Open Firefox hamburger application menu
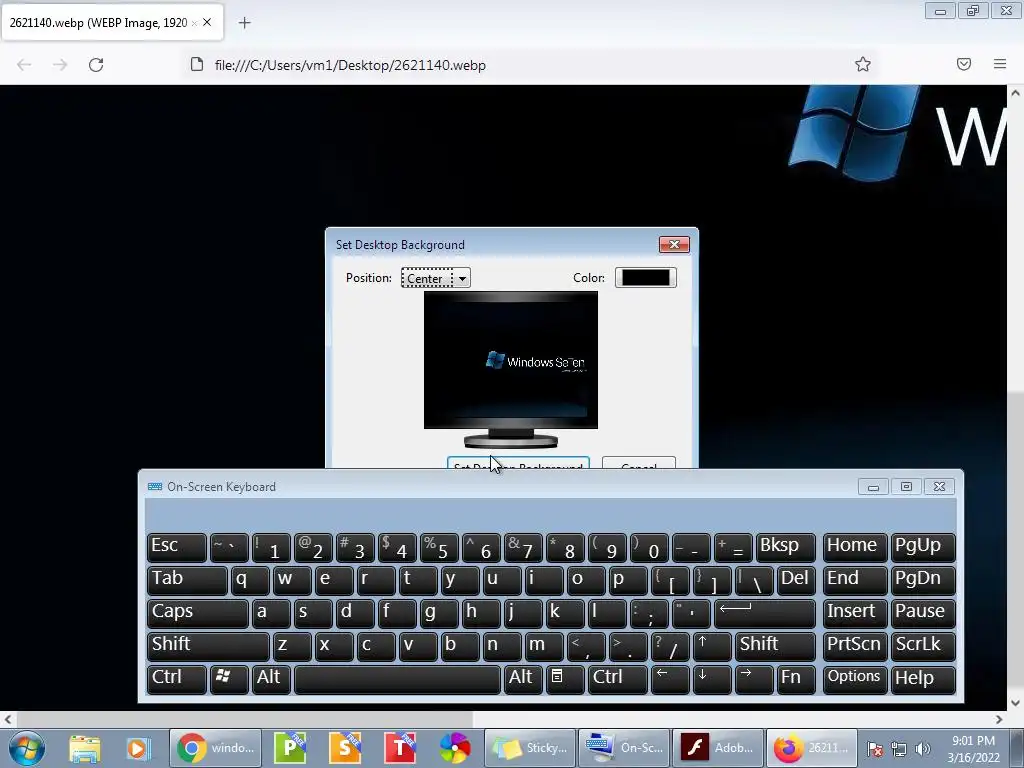1024x768 pixels. pyautogui.click(x=1000, y=64)
